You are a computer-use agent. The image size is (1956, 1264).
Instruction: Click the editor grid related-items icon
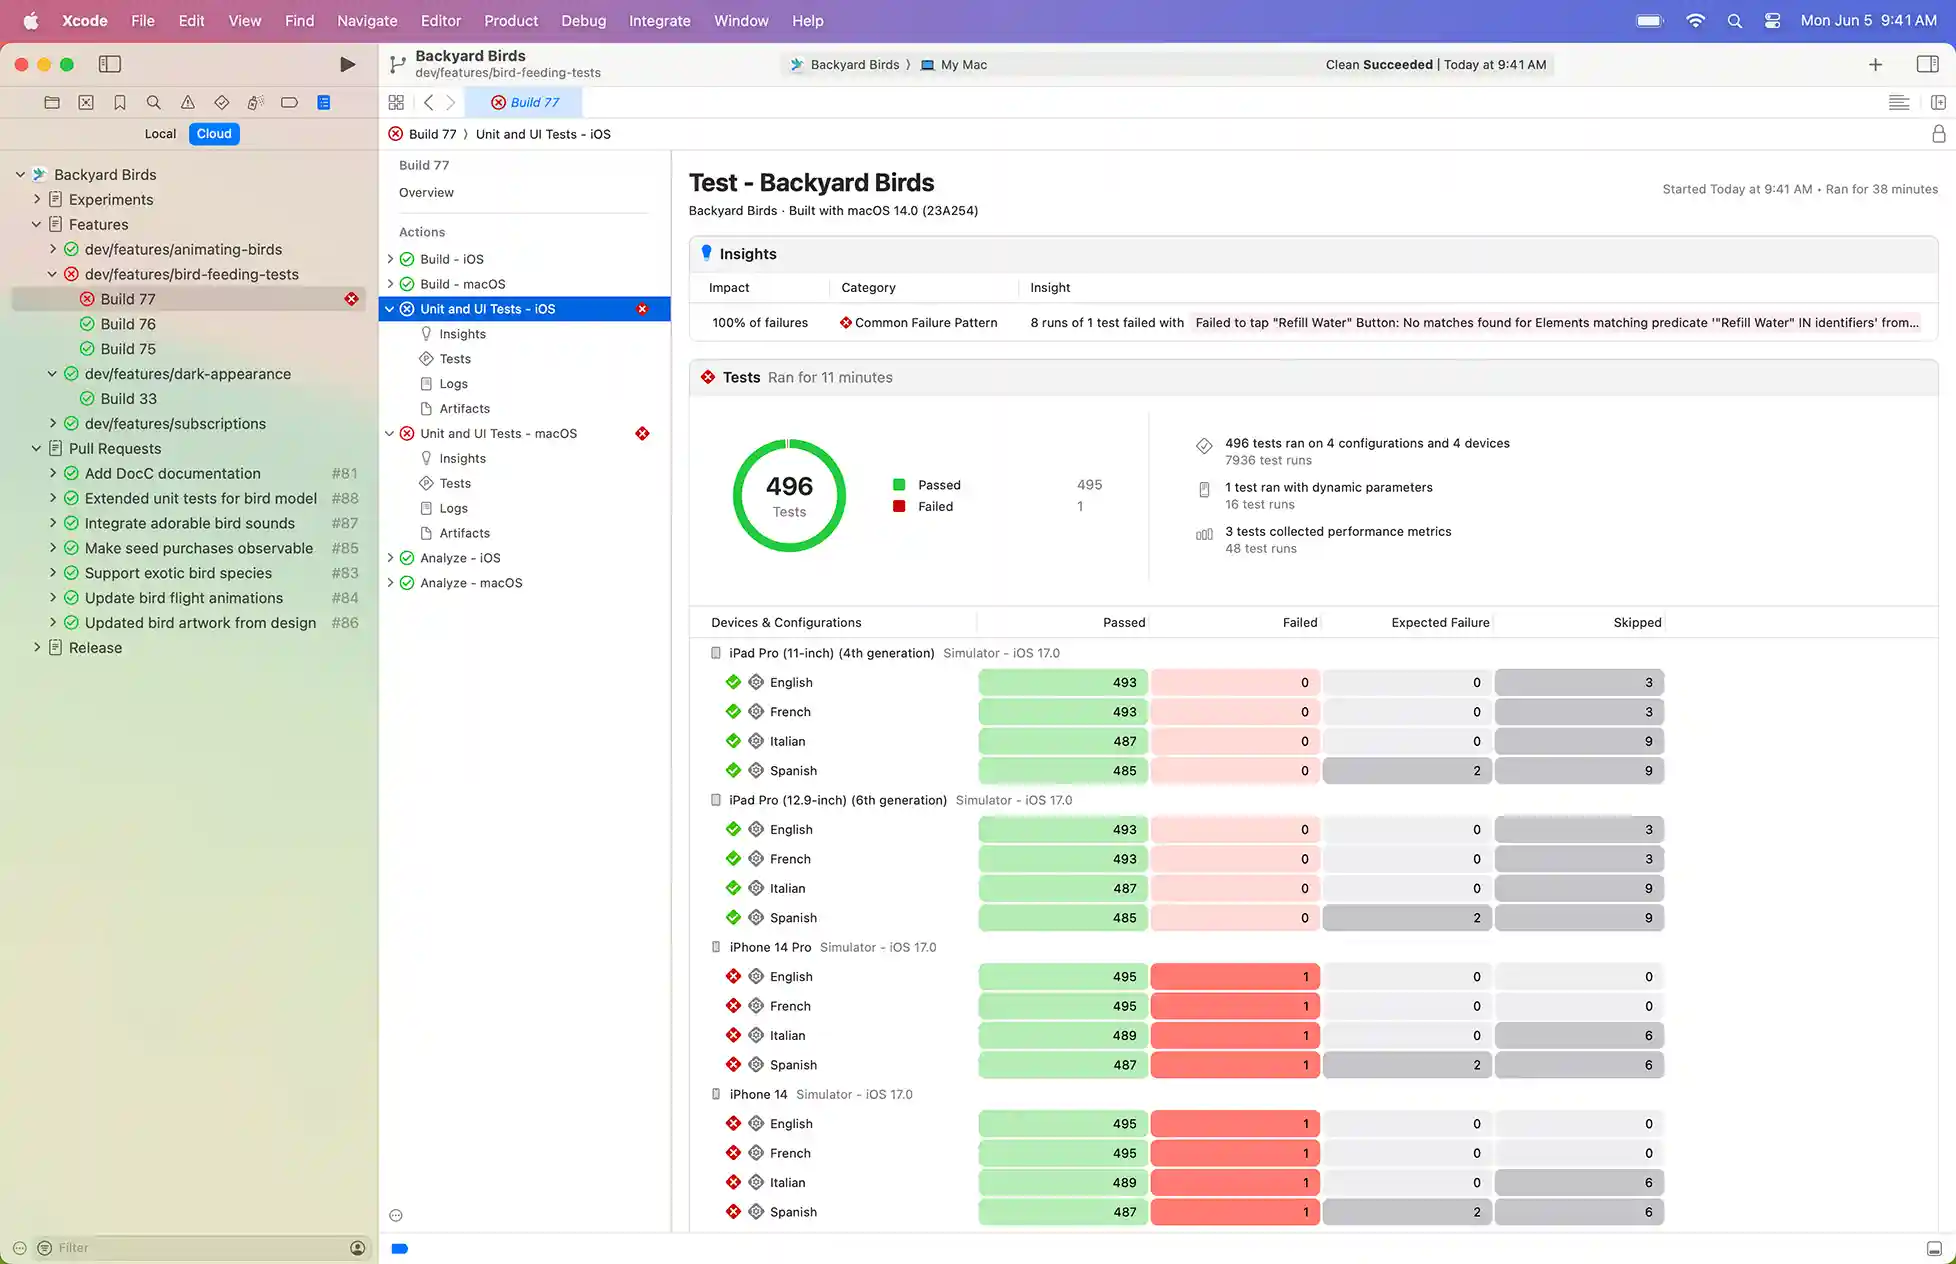396,102
